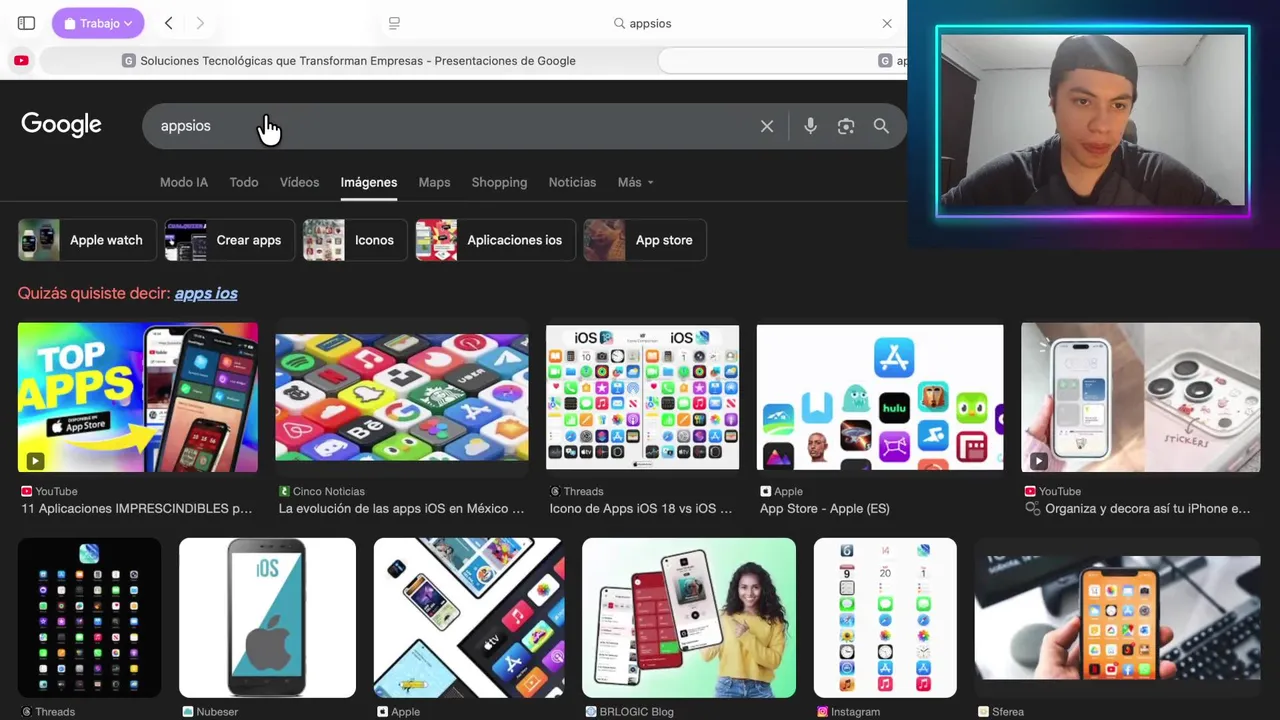Click the Sferea source label
This screenshot has height=720, width=1280.
(1001, 712)
